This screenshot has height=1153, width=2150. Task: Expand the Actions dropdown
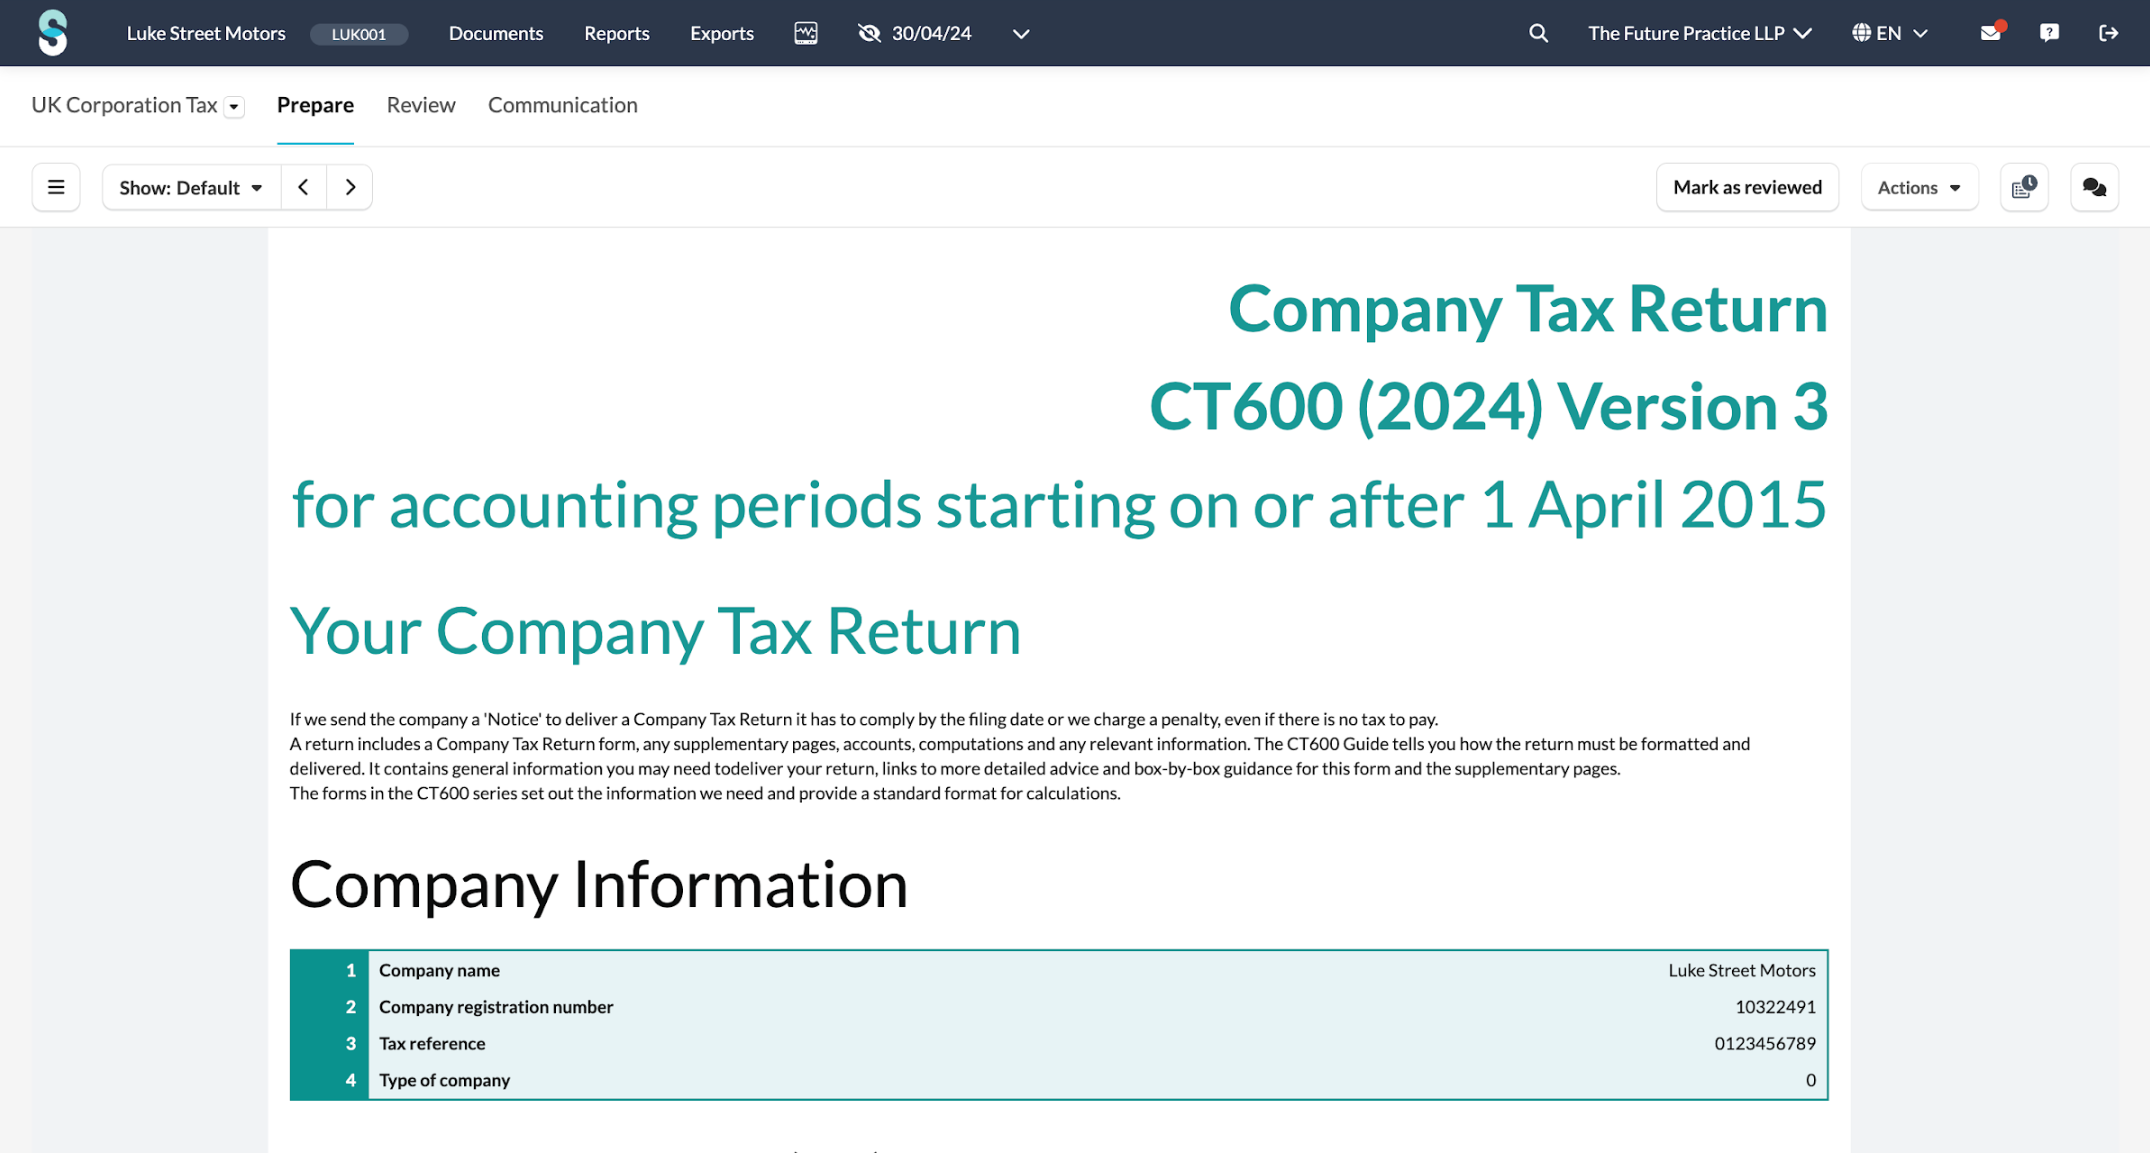[1918, 187]
